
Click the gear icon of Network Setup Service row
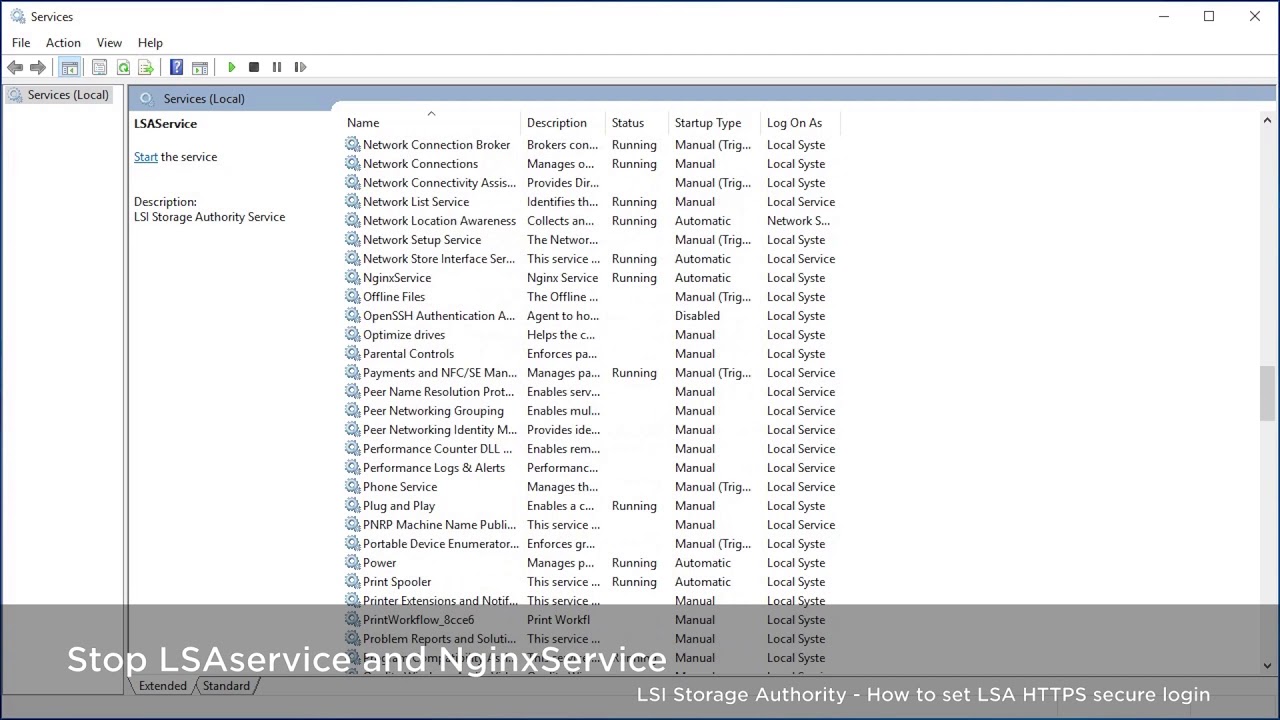pos(352,240)
